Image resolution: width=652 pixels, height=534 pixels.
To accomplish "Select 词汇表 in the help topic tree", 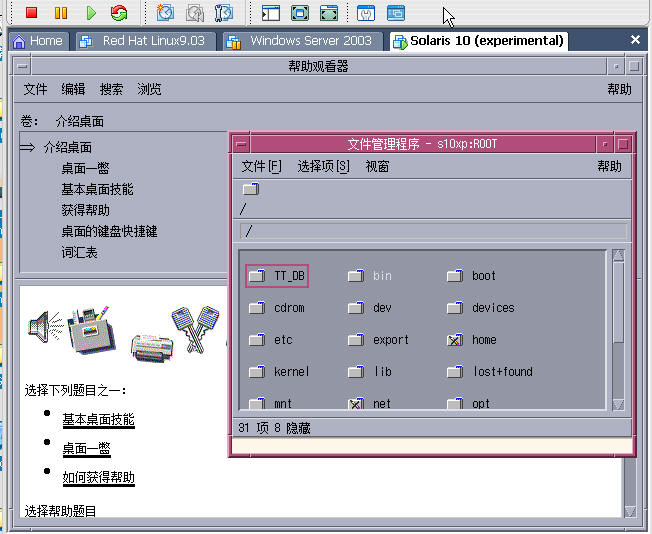I will [79, 252].
